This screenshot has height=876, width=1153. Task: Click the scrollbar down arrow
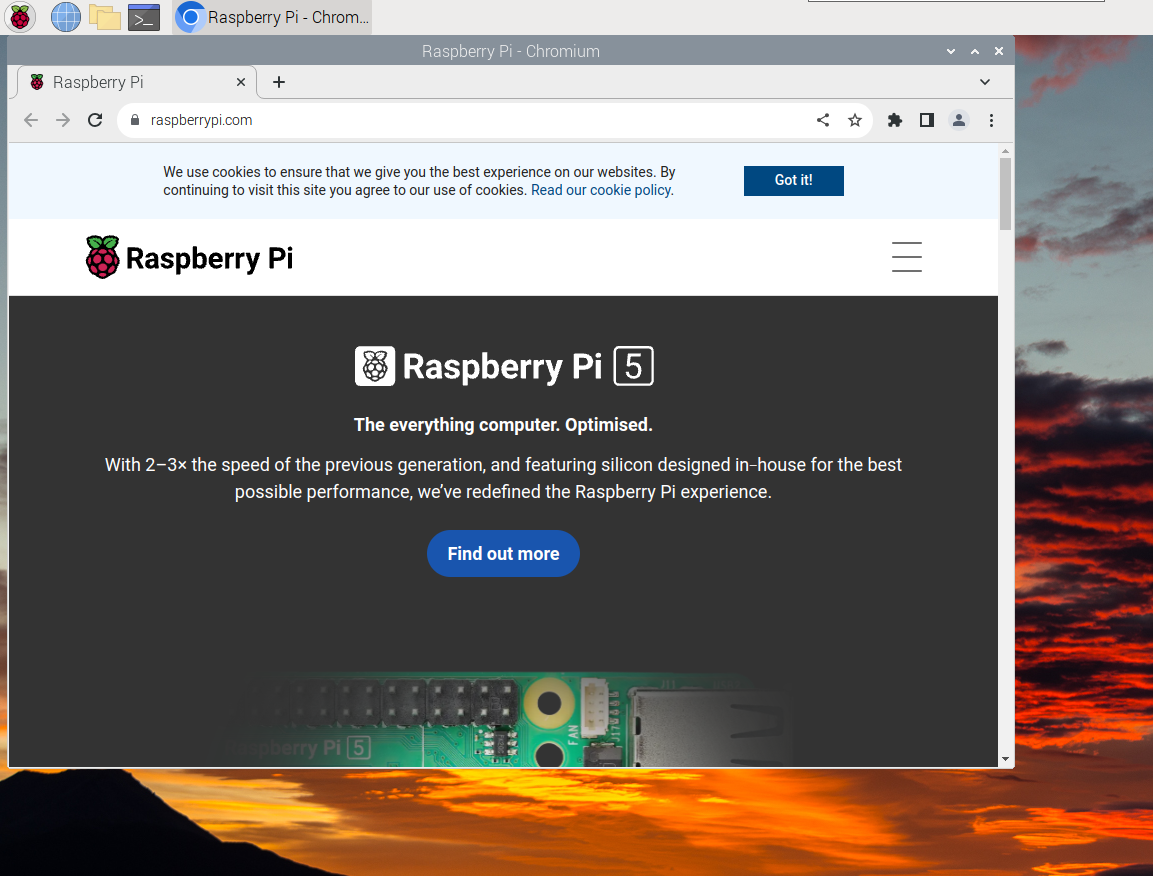click(1005, 759)
